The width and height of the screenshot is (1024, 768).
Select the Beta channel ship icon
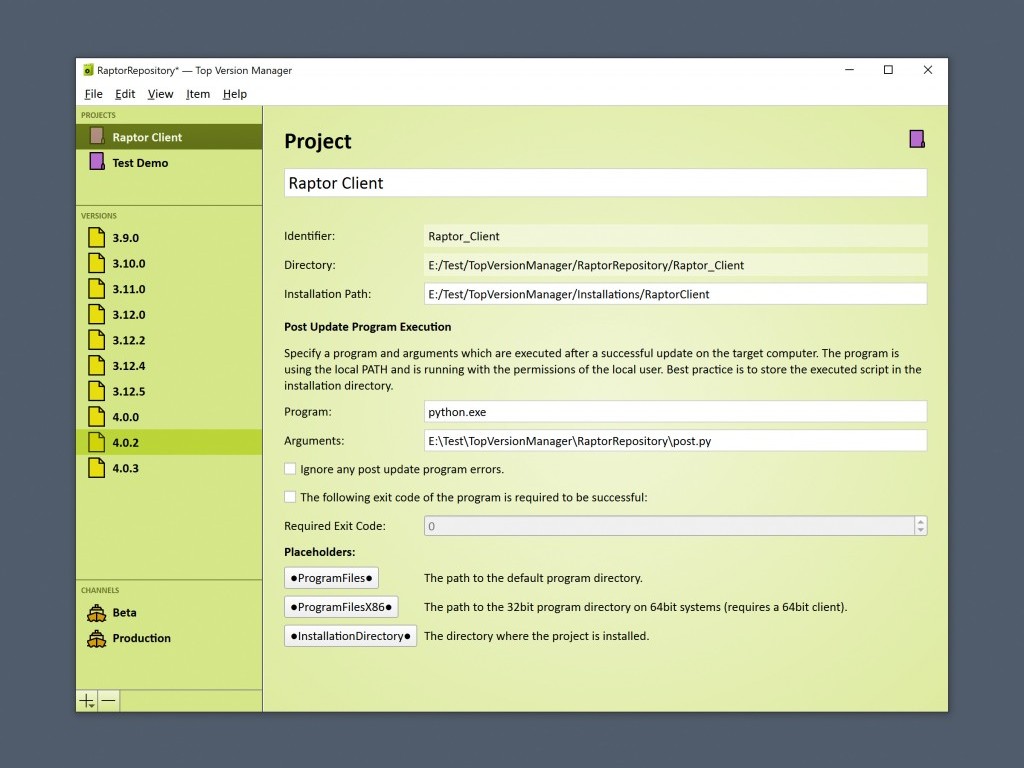96,612
